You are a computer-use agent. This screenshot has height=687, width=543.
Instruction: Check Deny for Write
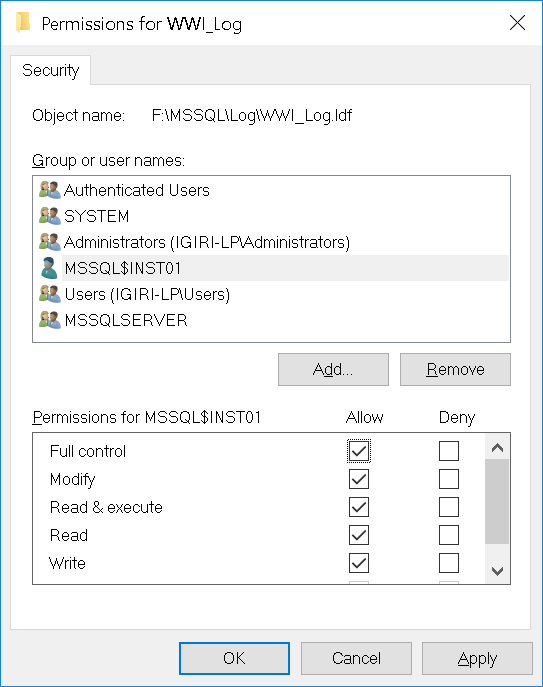(x=449, y=563)
